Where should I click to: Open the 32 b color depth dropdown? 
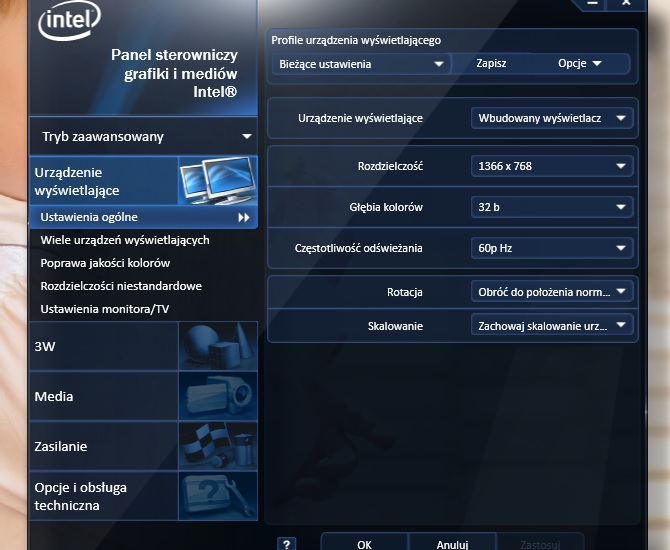click(552, 207)
